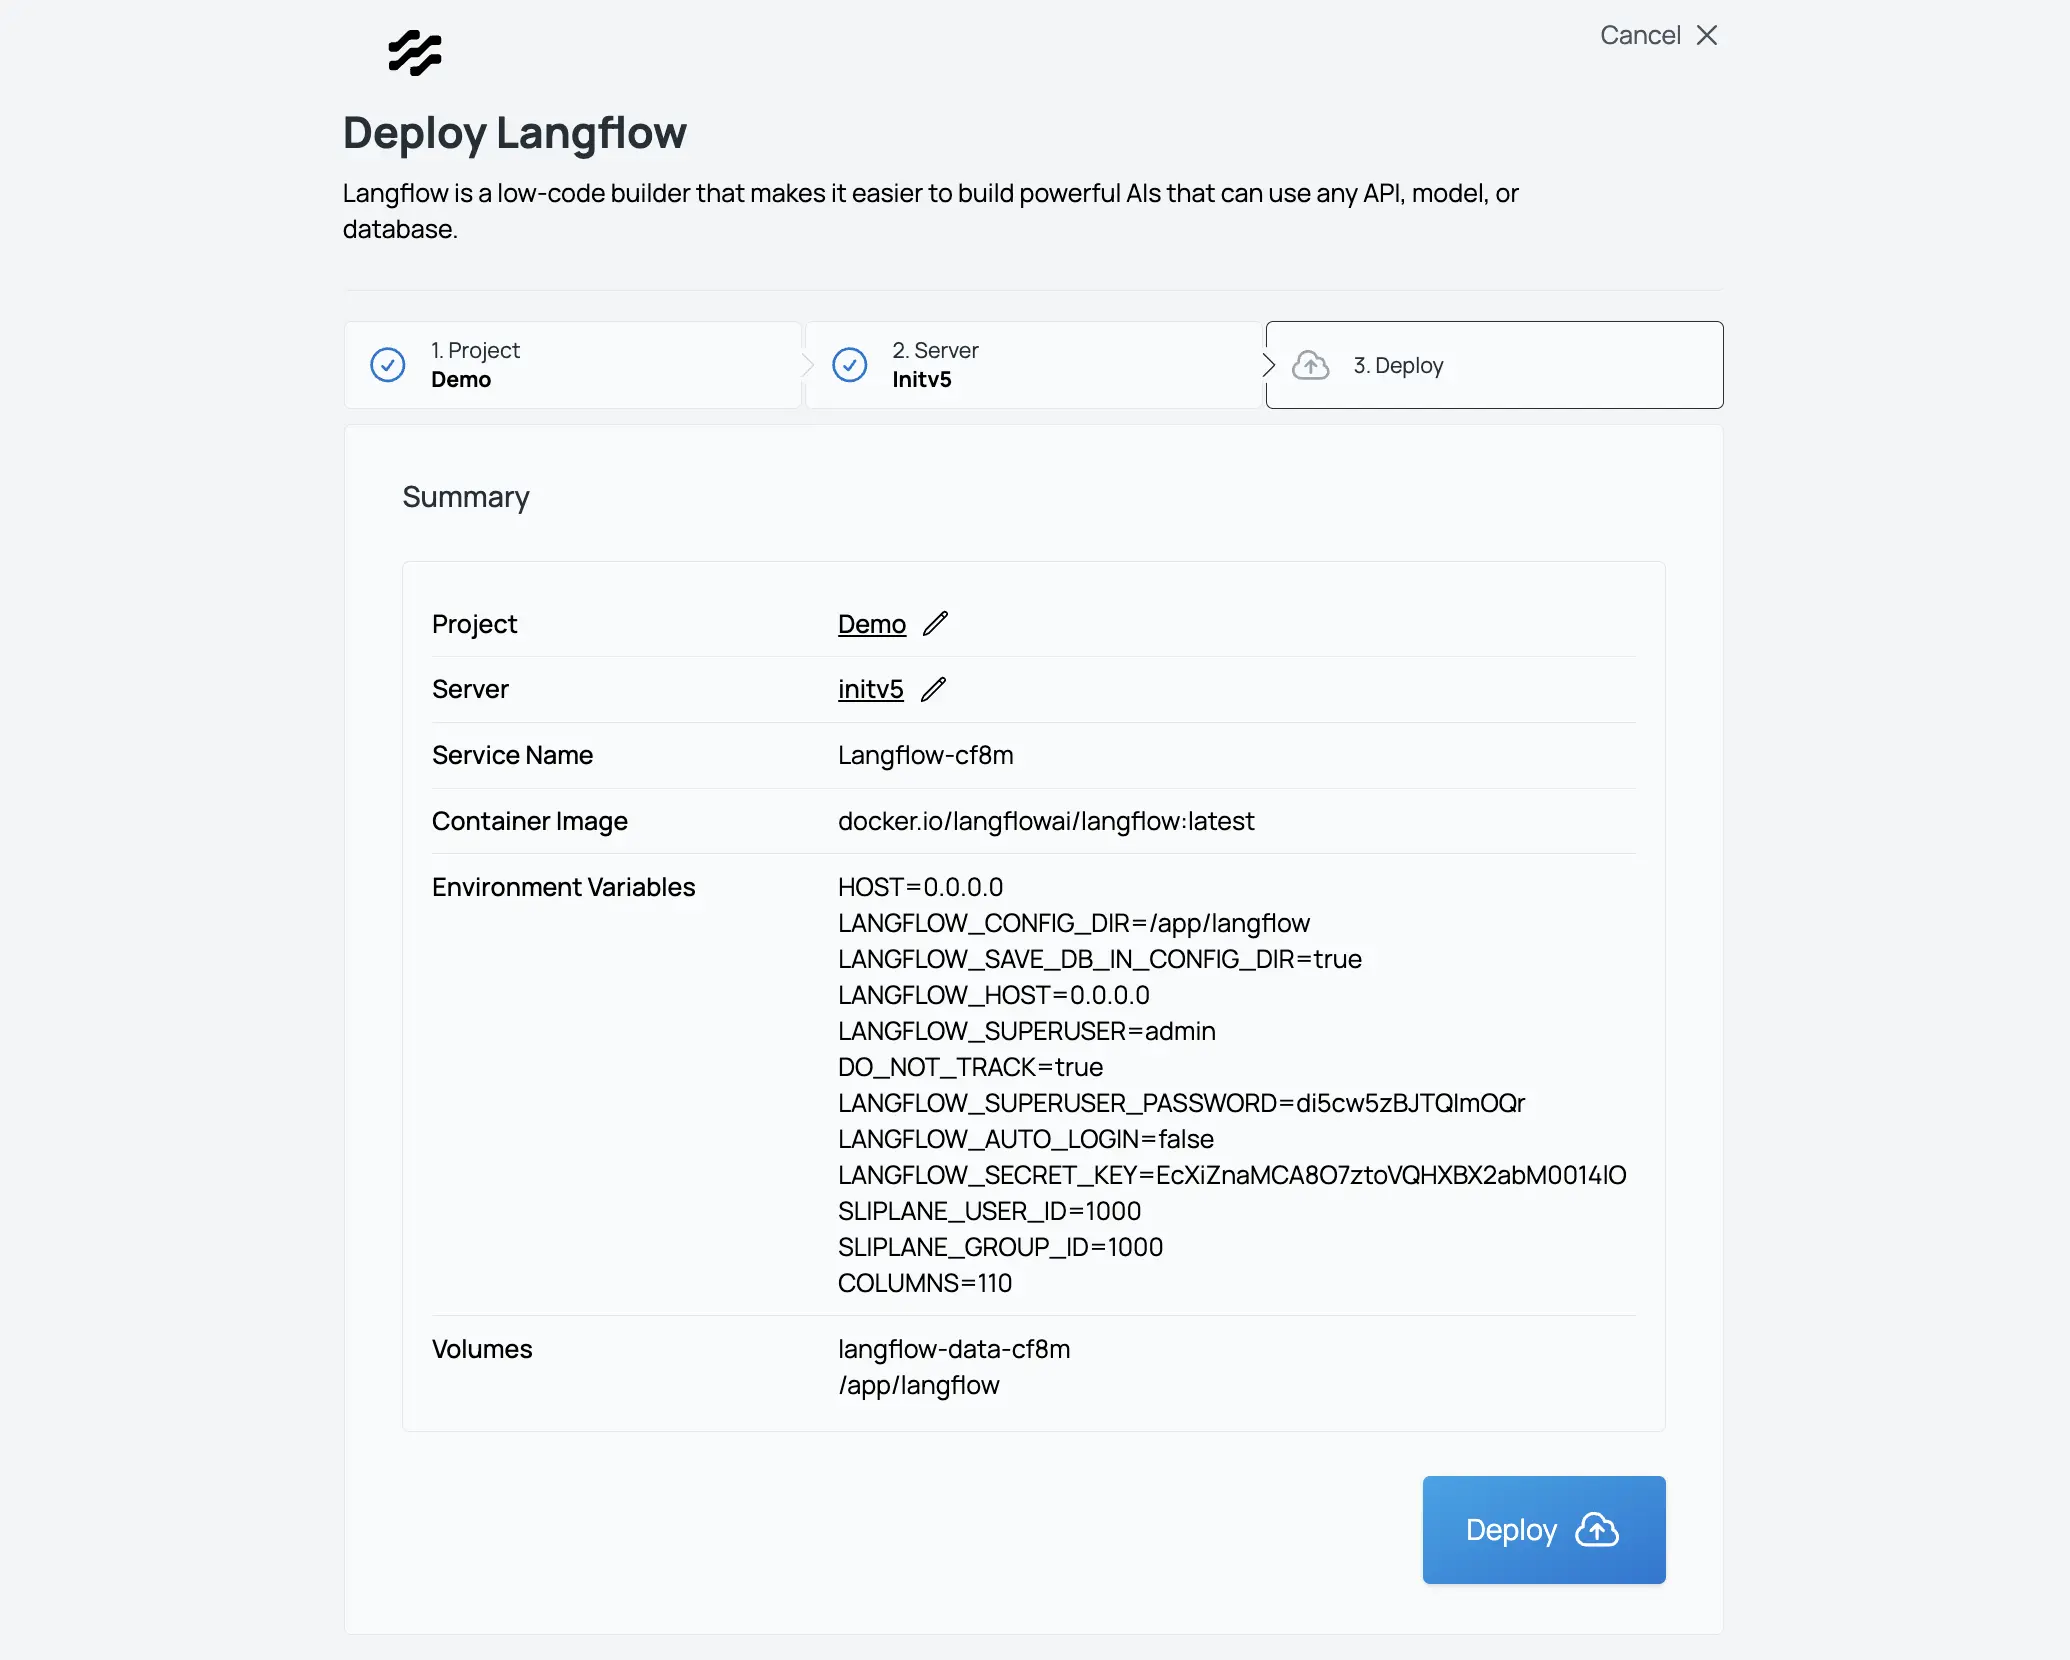The height and width of the screenshot is (1660, 2070).
Task: Select the LANGFLOW_SUPERUSER_PASSWORD line
Action: click(1182, 1103)
